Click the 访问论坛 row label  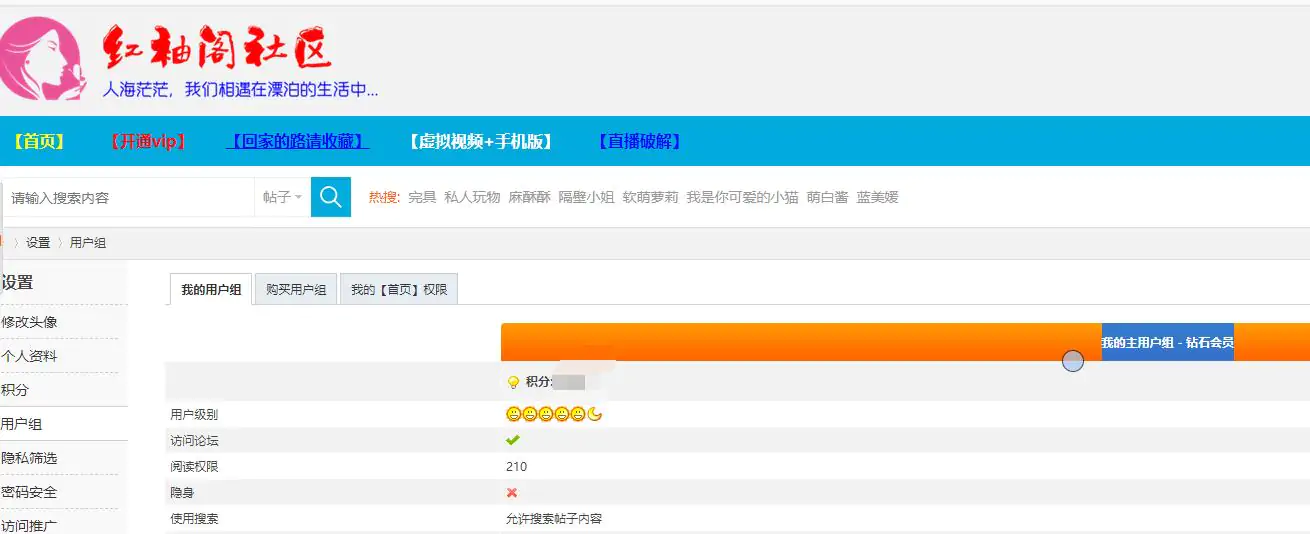point(194,440)
